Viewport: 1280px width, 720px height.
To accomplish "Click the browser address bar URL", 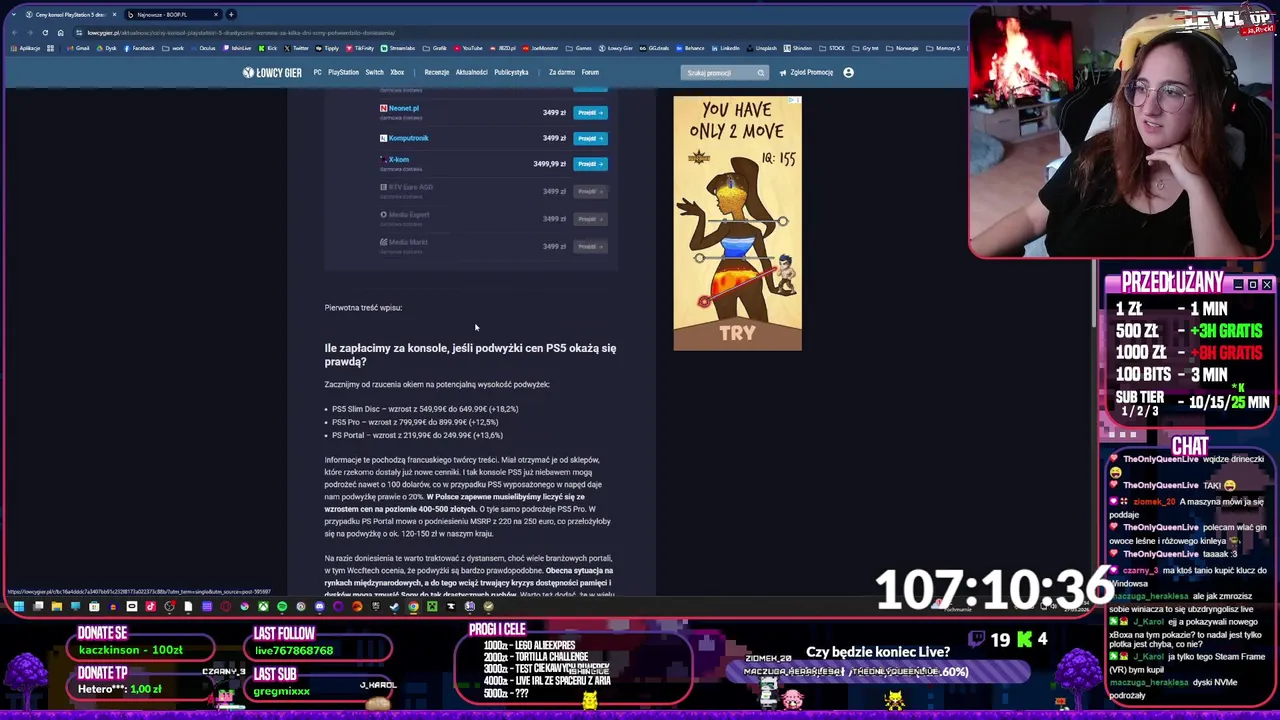I will [240, 32].
